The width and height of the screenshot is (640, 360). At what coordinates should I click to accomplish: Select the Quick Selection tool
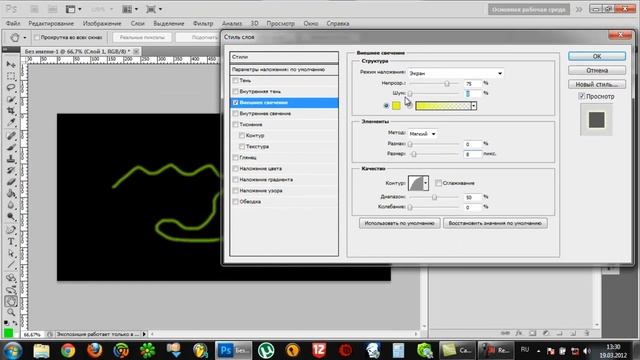11,99
